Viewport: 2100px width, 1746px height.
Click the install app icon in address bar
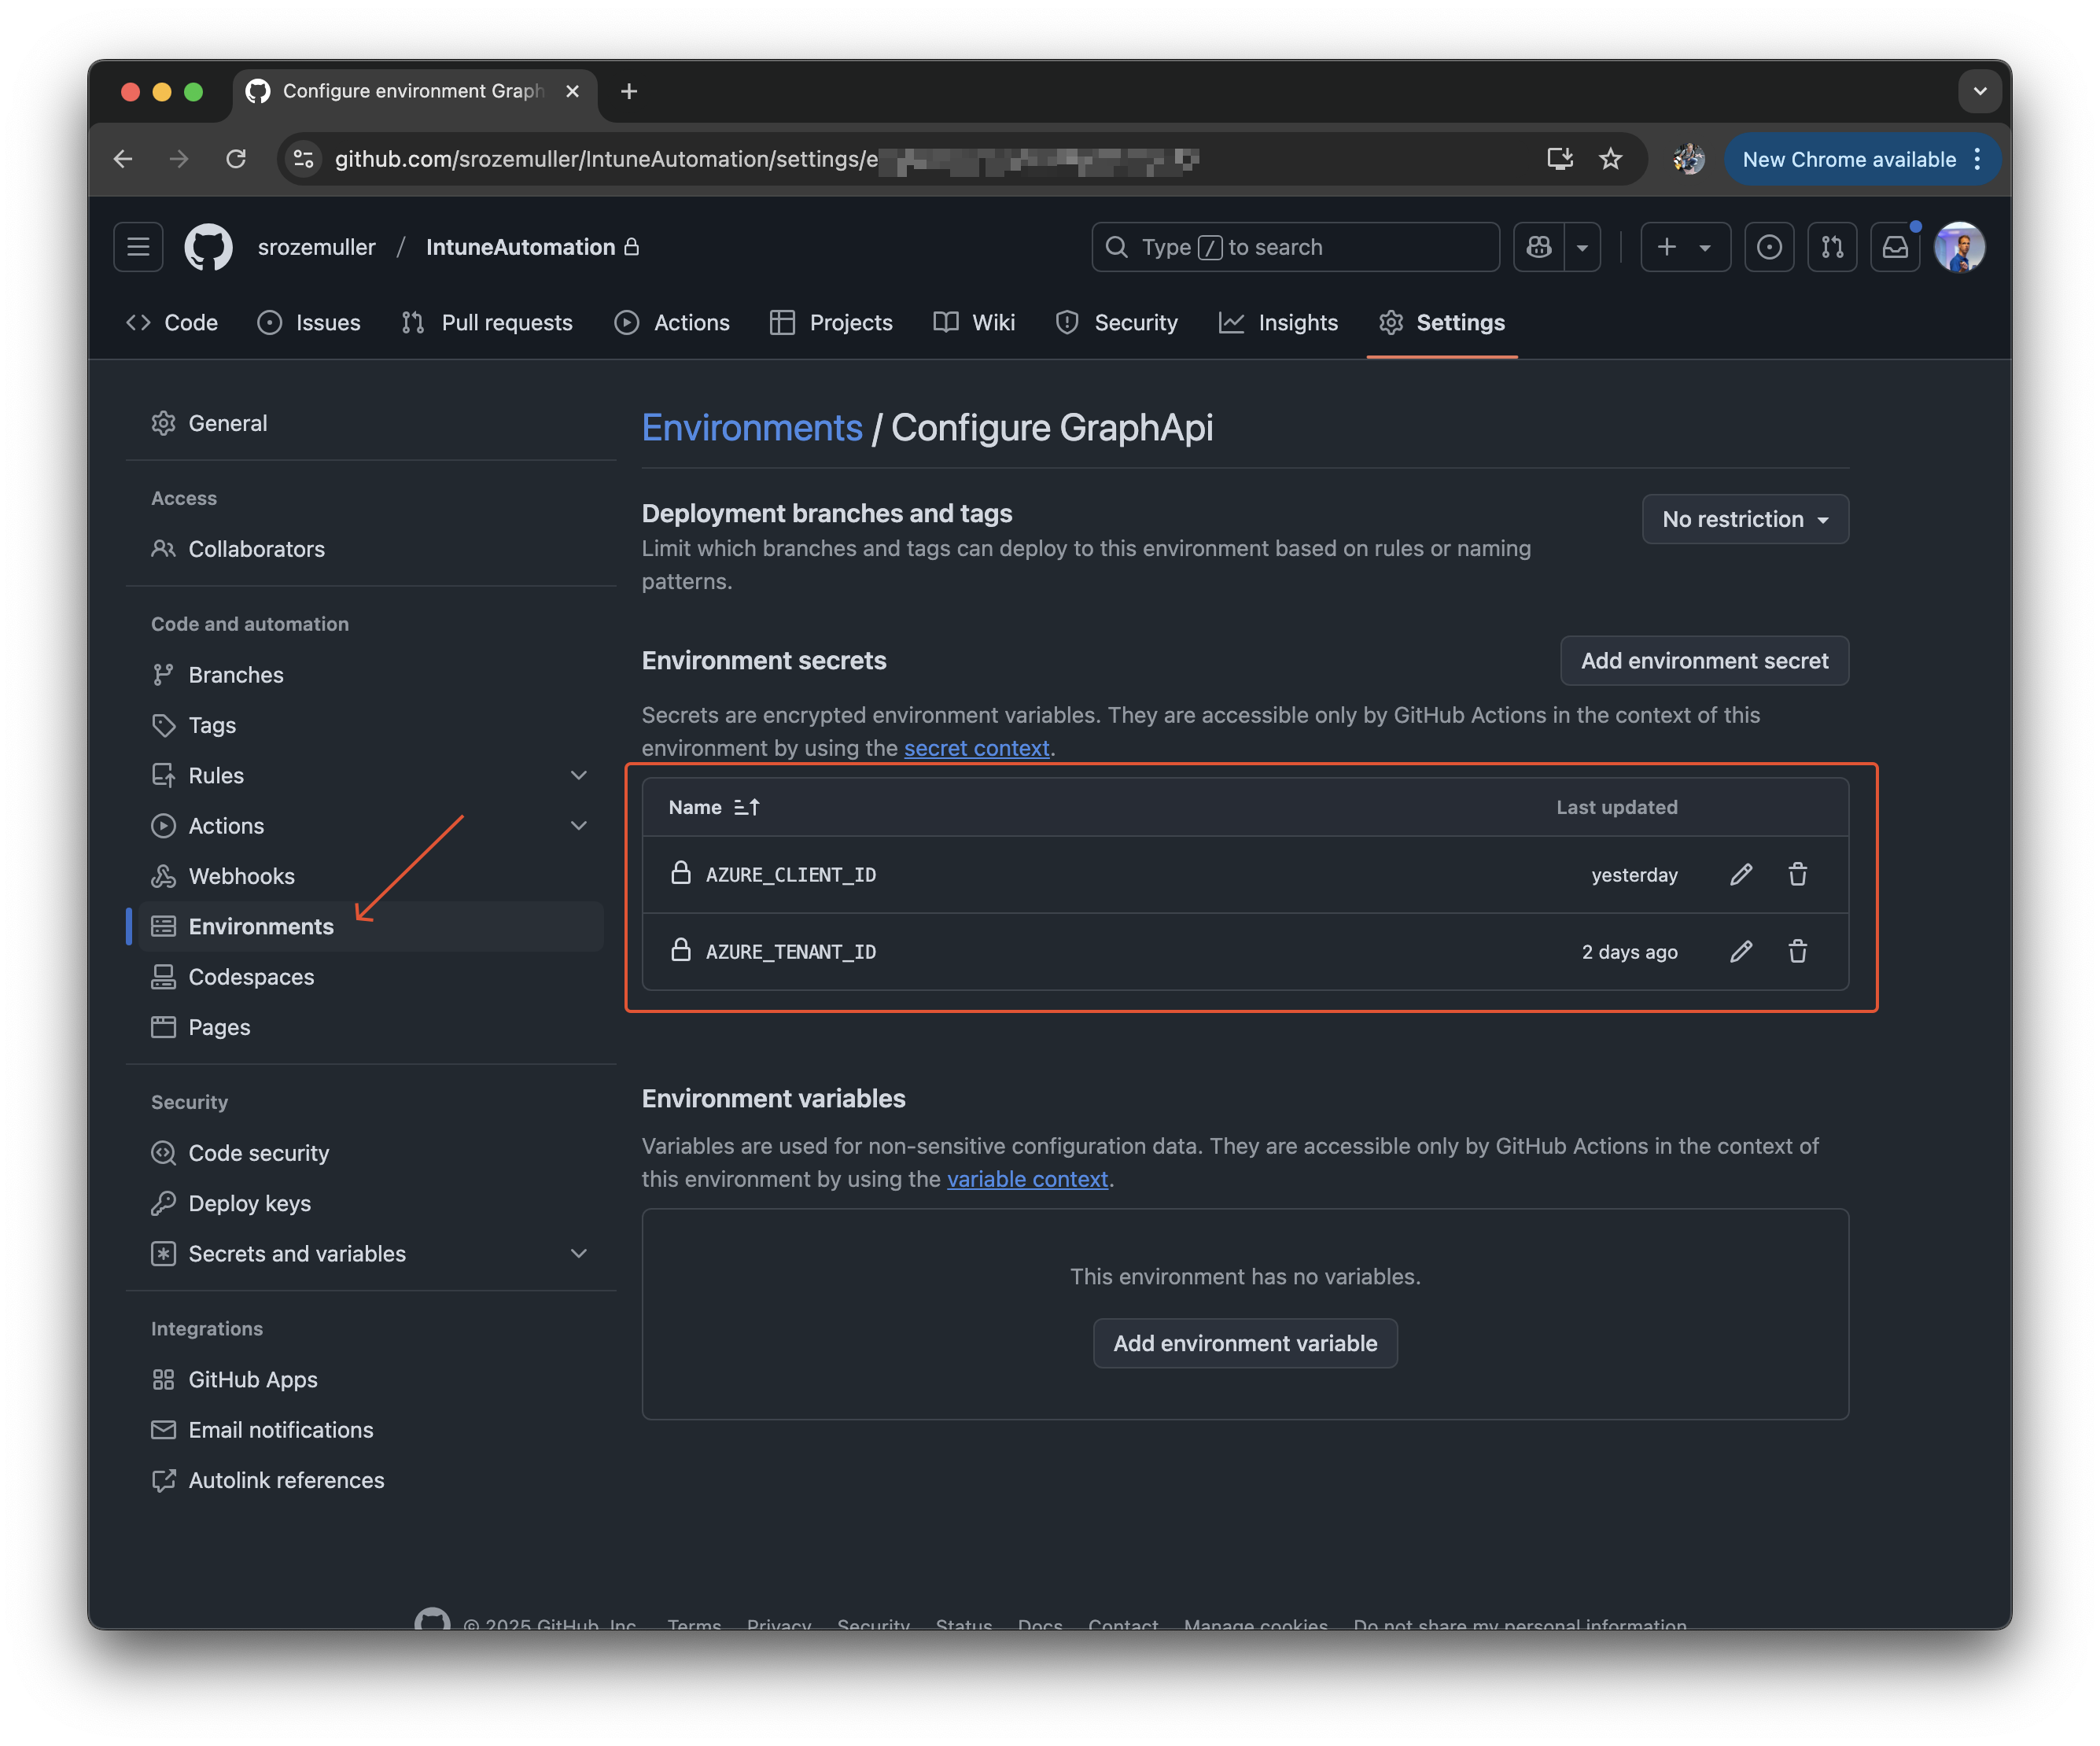point(1560,159)
